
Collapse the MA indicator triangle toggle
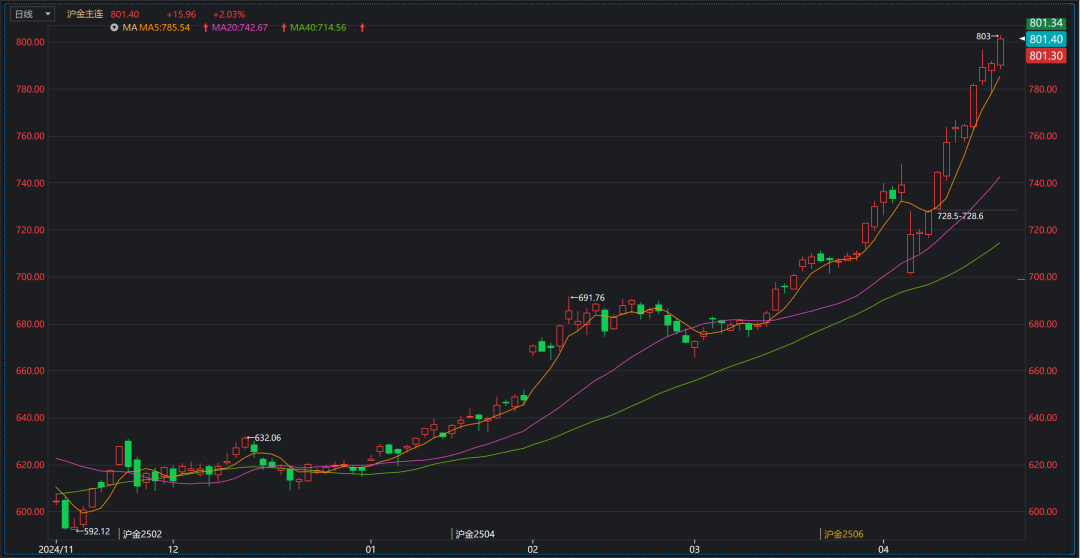pyautogui.click(x=115, y=27)
